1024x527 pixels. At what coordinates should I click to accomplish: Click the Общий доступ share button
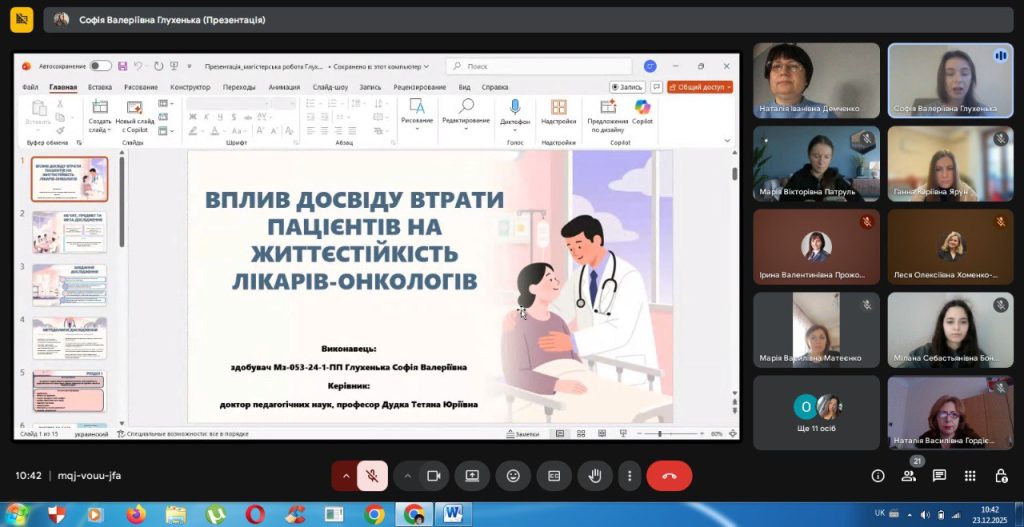[700, 87]
